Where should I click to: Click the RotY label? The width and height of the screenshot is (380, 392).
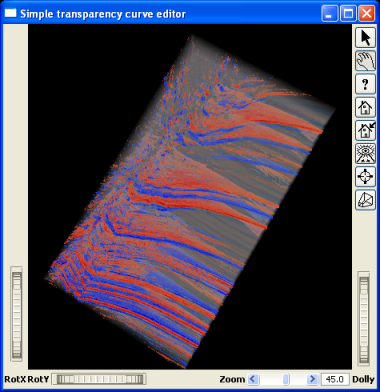tap(39, 379)
